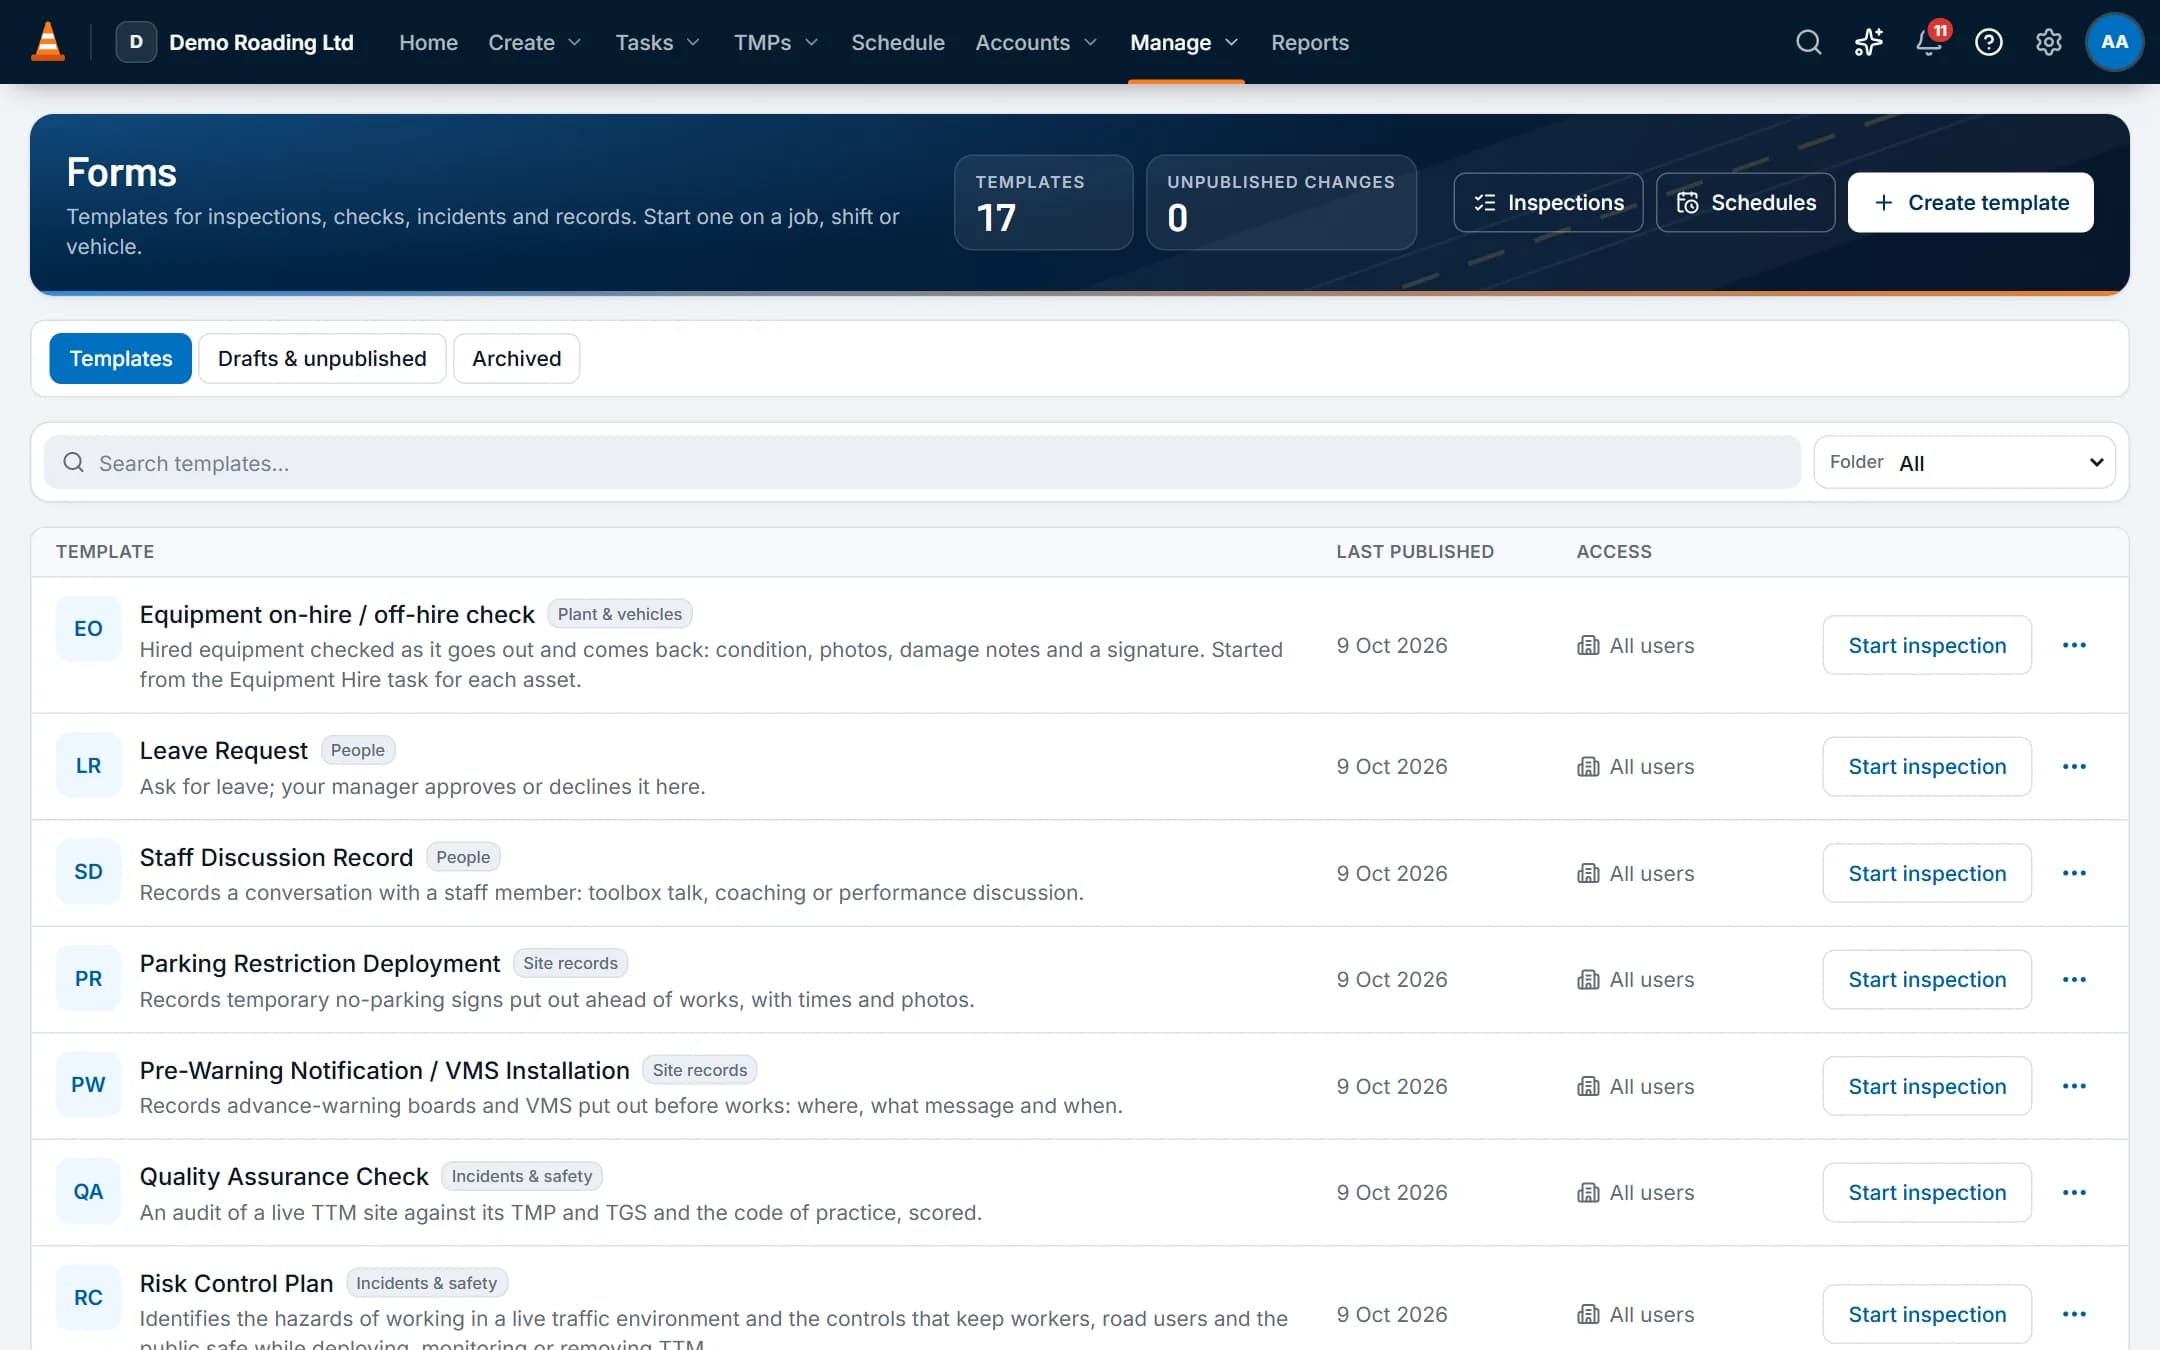Start inspection for Parking Restriction Deployment
Screen dimensions: 2160x1350
coord(1926,979)
